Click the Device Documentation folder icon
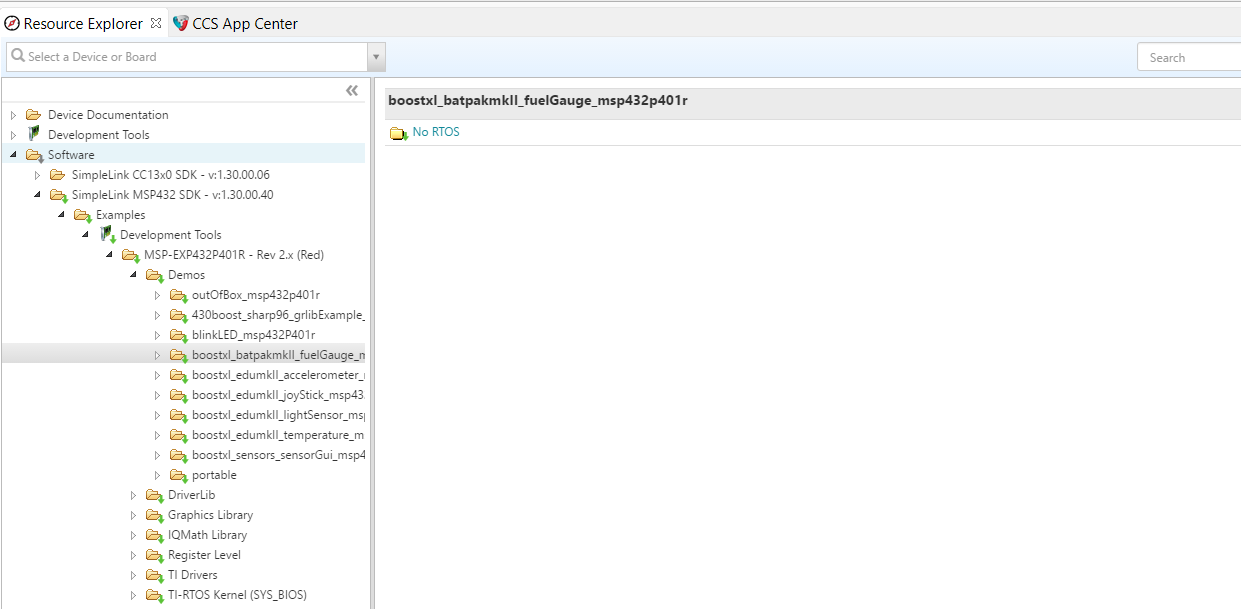1241x609 pixels. point(34,115)
